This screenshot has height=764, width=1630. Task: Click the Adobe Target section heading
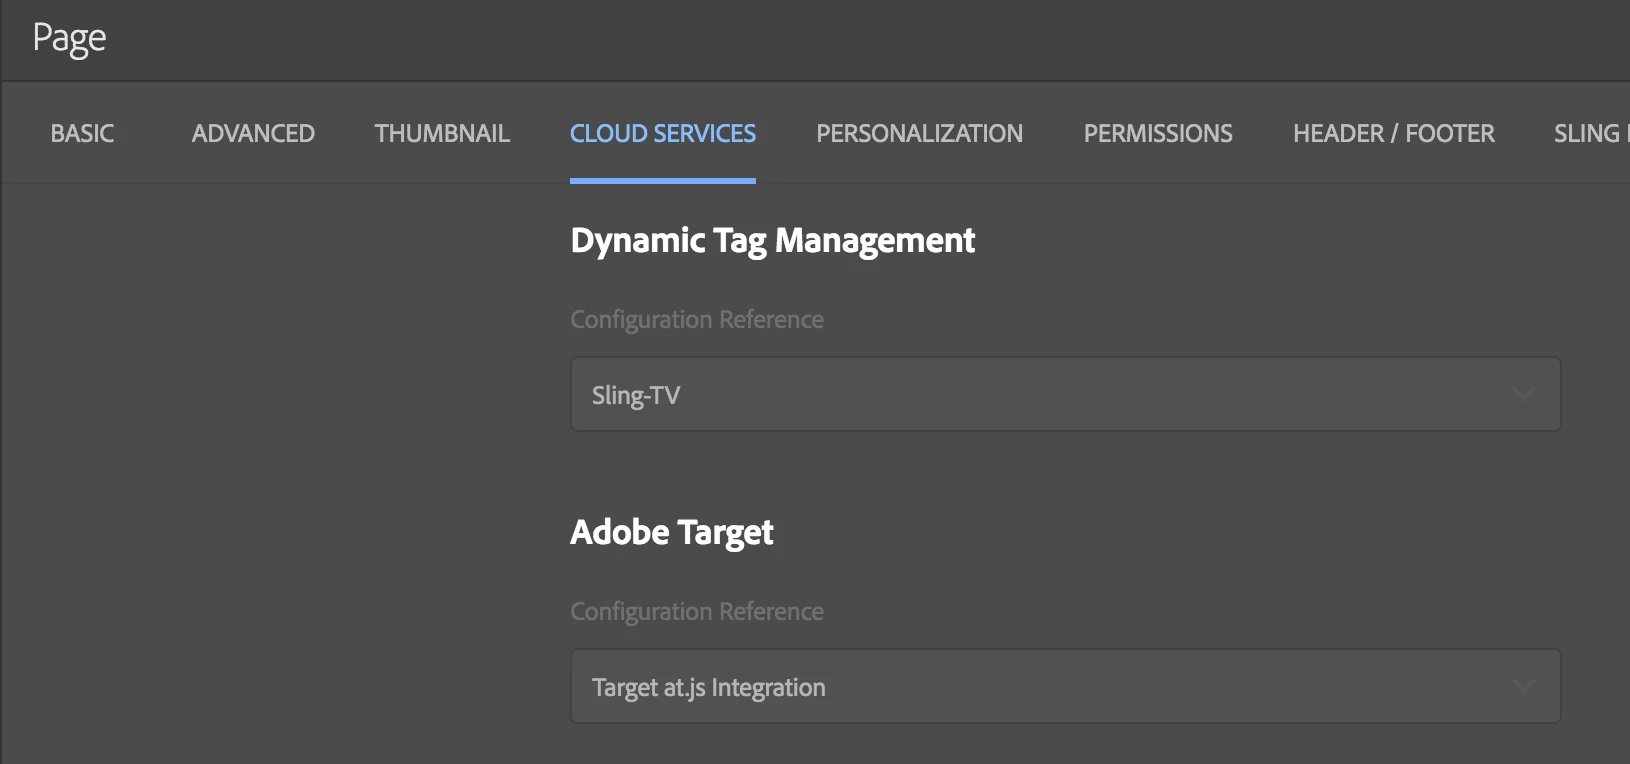[671, 532]
